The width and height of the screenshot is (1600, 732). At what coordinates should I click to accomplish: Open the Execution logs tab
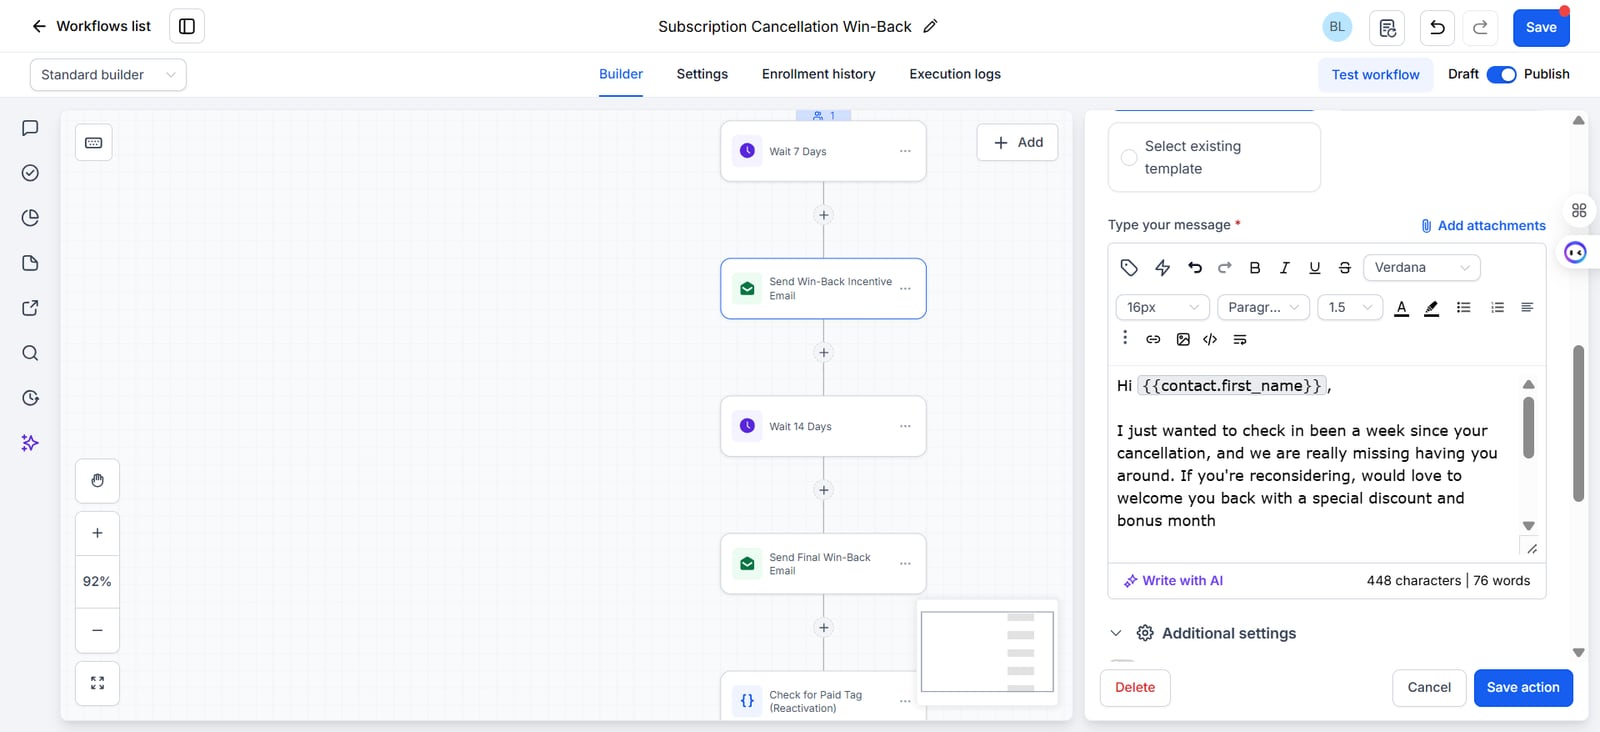pyautogui.click(x=955, y=74)
